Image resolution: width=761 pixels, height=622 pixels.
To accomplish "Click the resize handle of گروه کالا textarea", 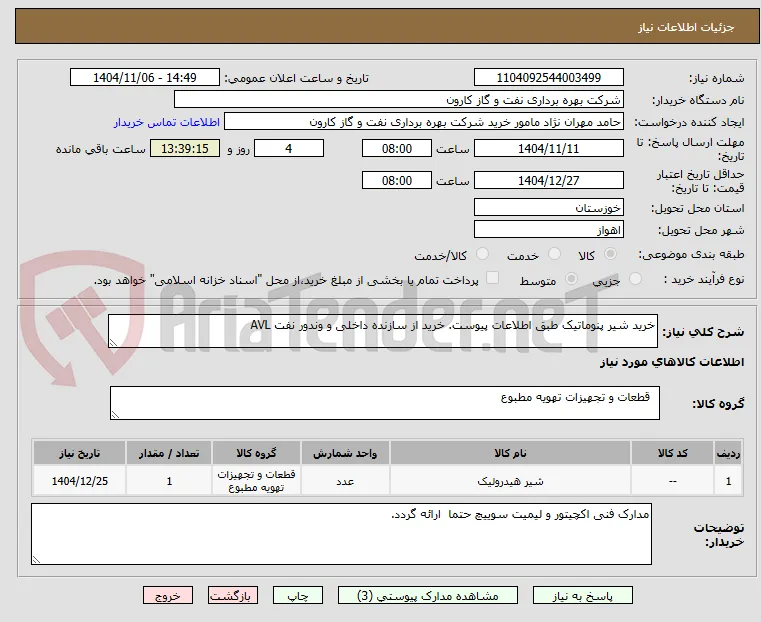I will tap(115, 414).
